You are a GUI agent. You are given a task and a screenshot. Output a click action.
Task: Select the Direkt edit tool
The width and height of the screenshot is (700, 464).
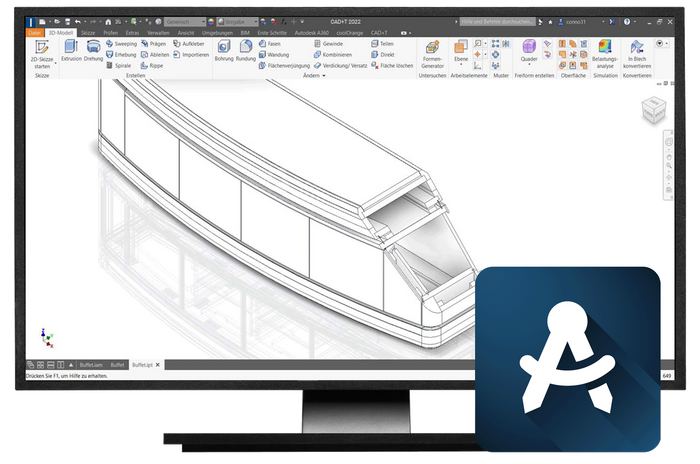tap(383, 54)
